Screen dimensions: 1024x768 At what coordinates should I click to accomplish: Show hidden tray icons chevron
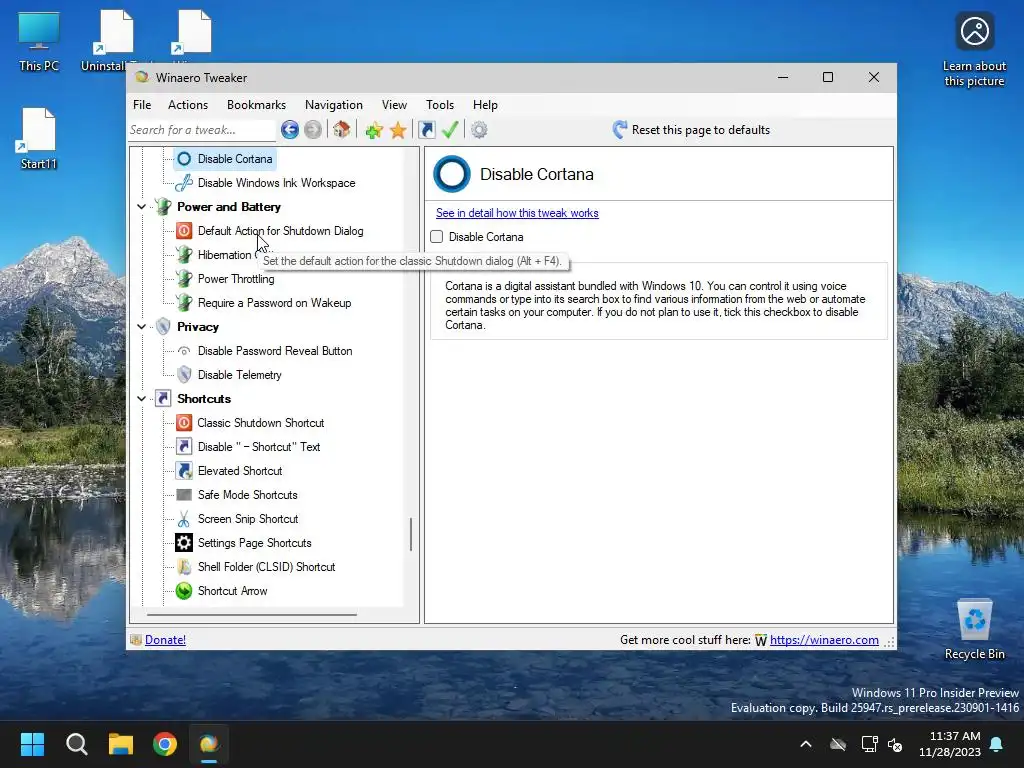tap(806, 744)
